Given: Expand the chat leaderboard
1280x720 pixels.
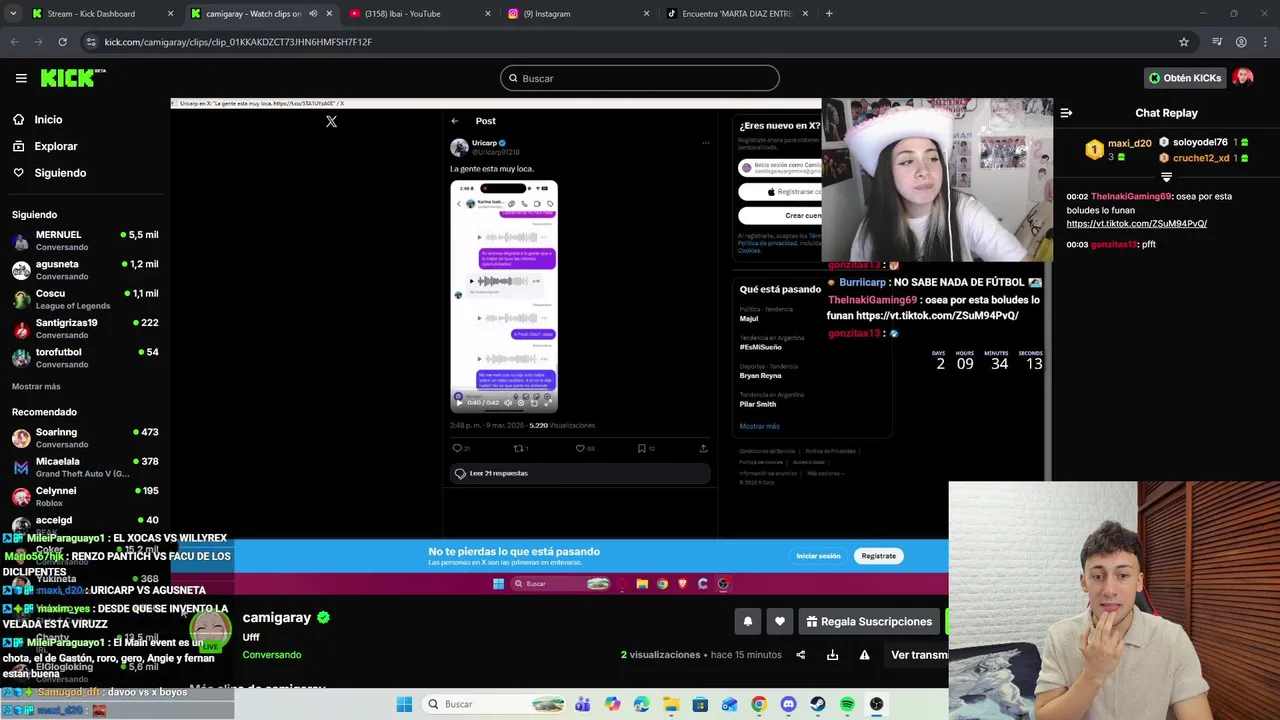Looking at the screenshot, I should click(x=1166, y=177).
